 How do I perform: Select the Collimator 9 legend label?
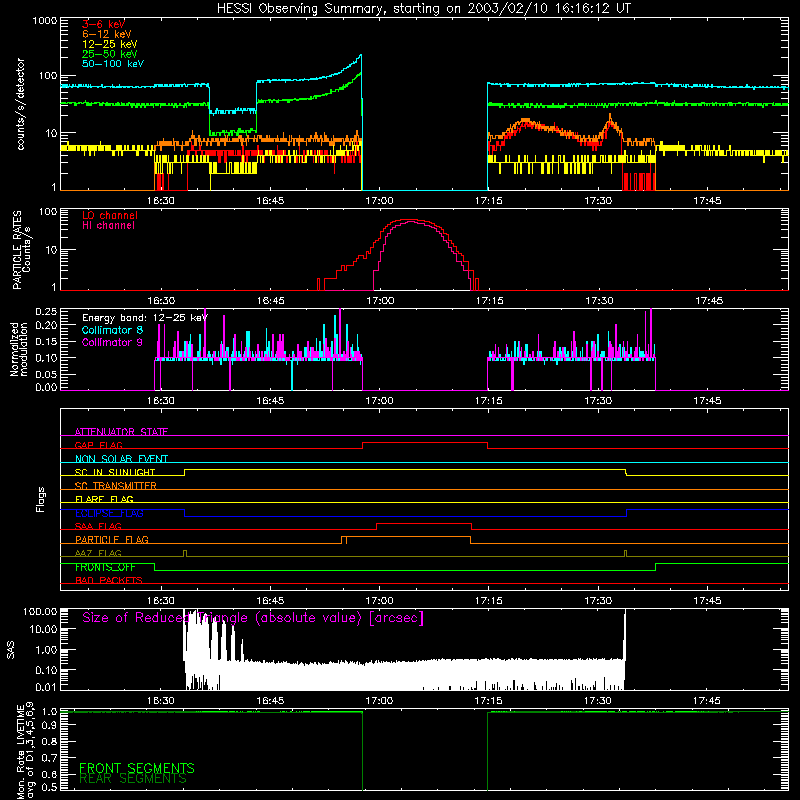pyautogui.click(x=112, y=342)
